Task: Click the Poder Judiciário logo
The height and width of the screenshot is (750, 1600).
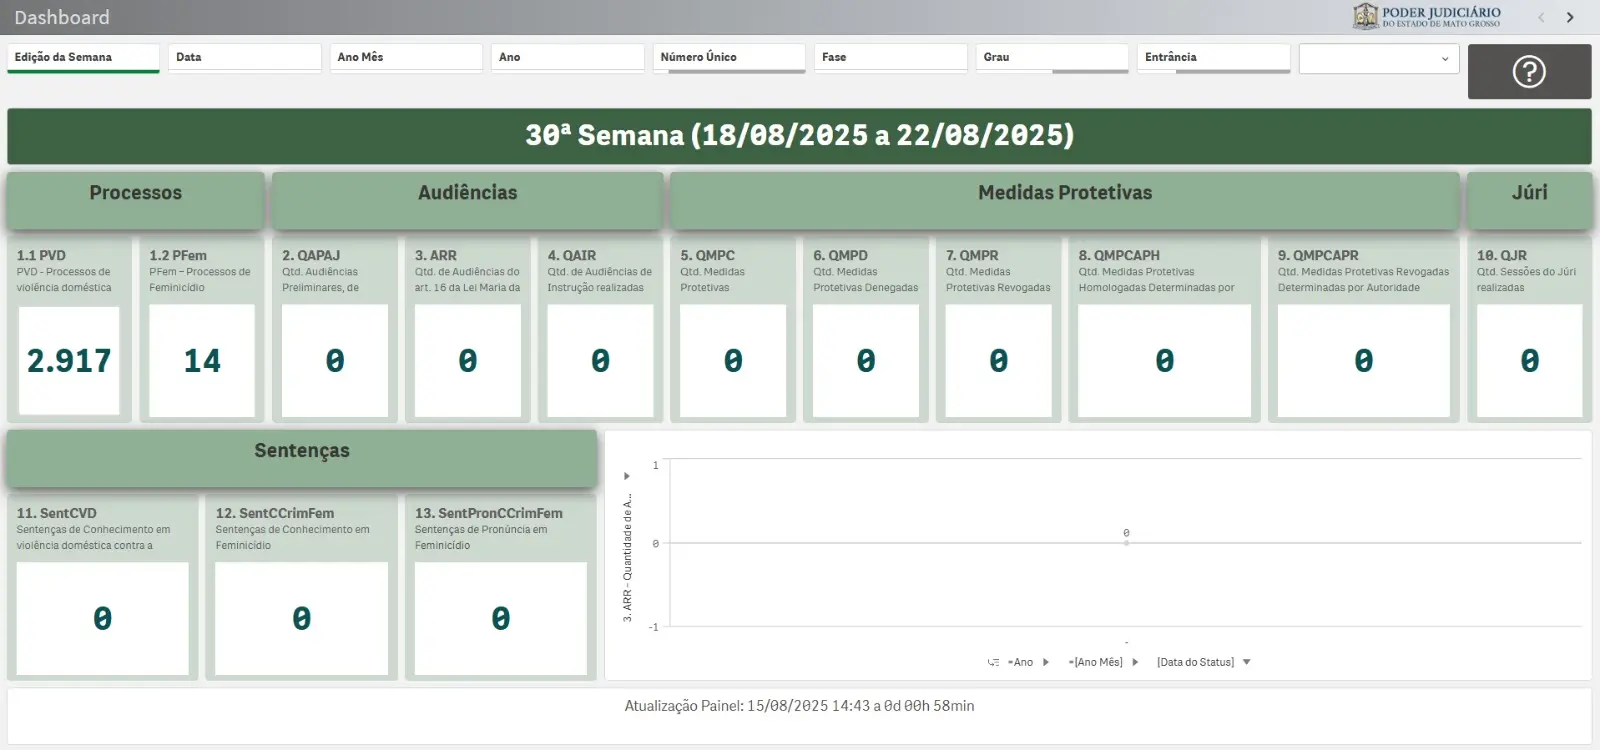Action: 1426,16
